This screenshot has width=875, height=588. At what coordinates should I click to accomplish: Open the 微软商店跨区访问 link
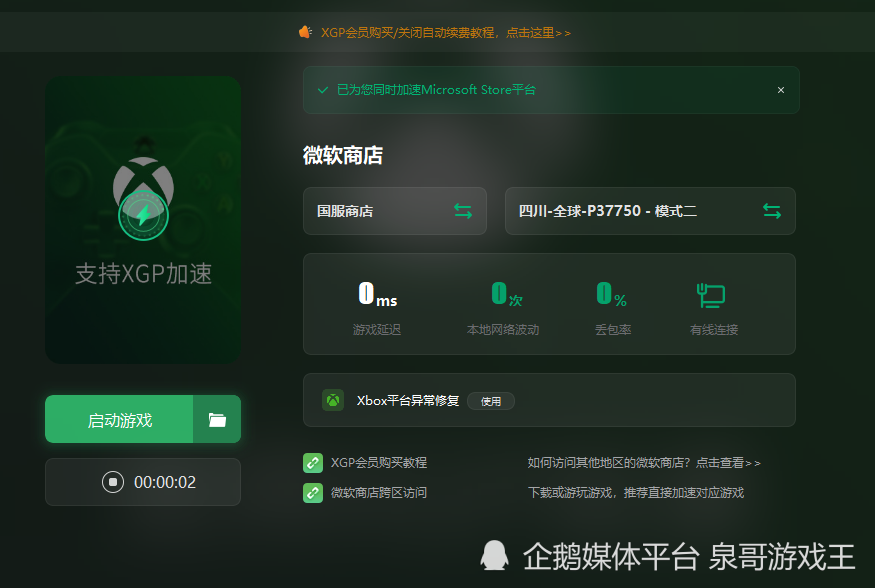click(379, 493)
